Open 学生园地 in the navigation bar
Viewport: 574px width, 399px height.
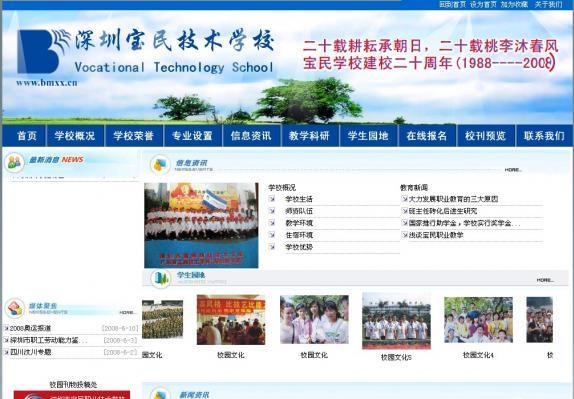coord(368,136)
